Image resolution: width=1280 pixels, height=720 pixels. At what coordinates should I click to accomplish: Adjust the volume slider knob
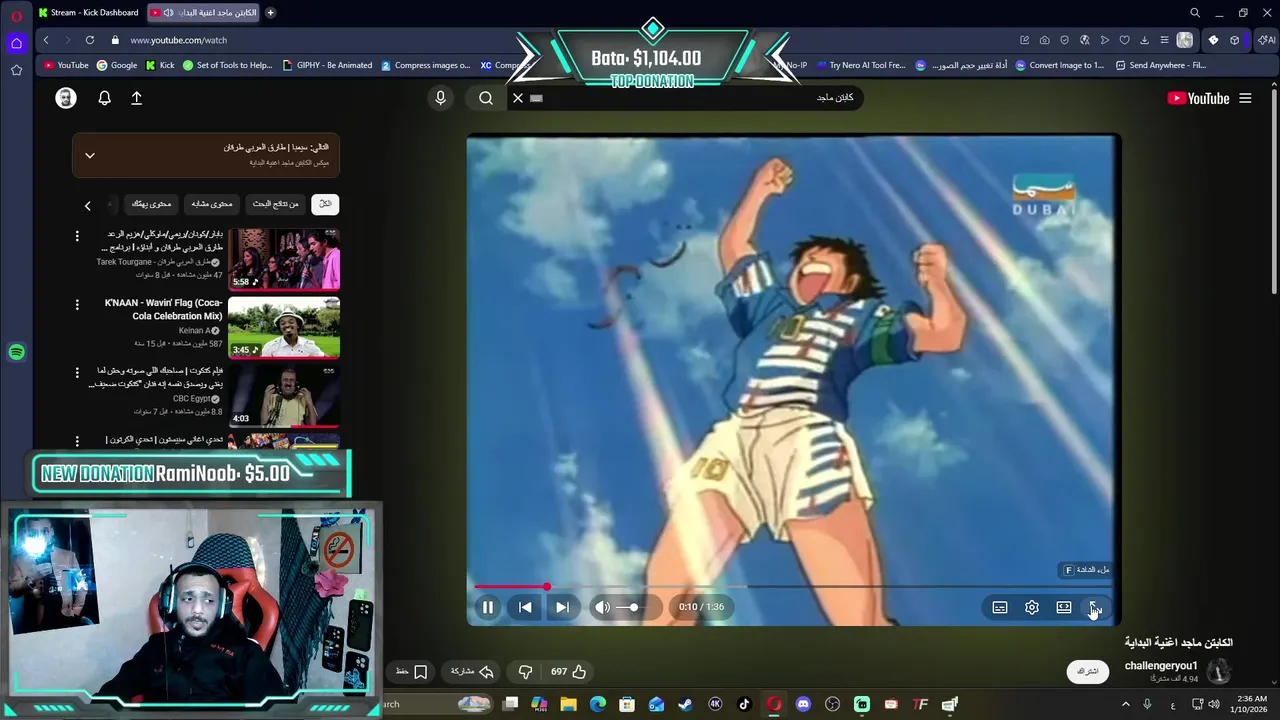click(x=633, y=607)
